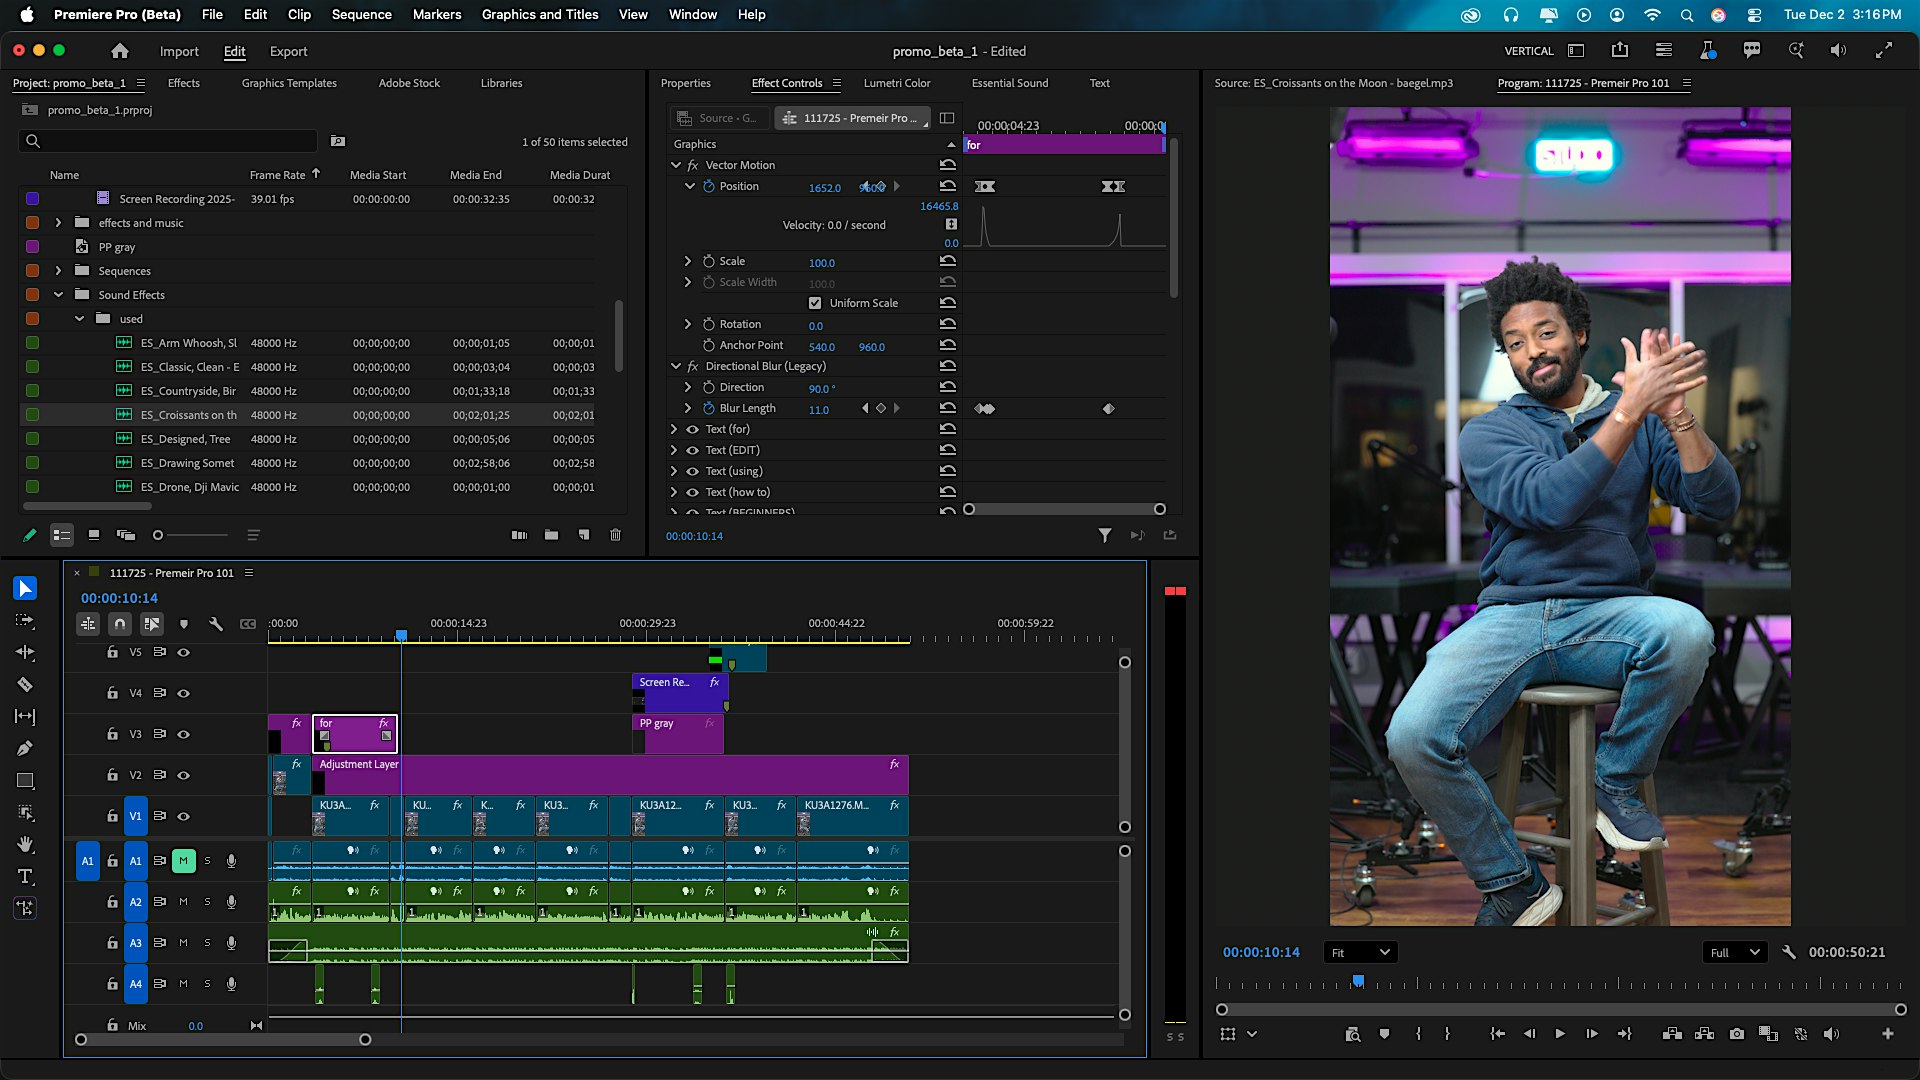
Task: Click the Lift icon in the program monitor
Action: tap(1672, 1034)
